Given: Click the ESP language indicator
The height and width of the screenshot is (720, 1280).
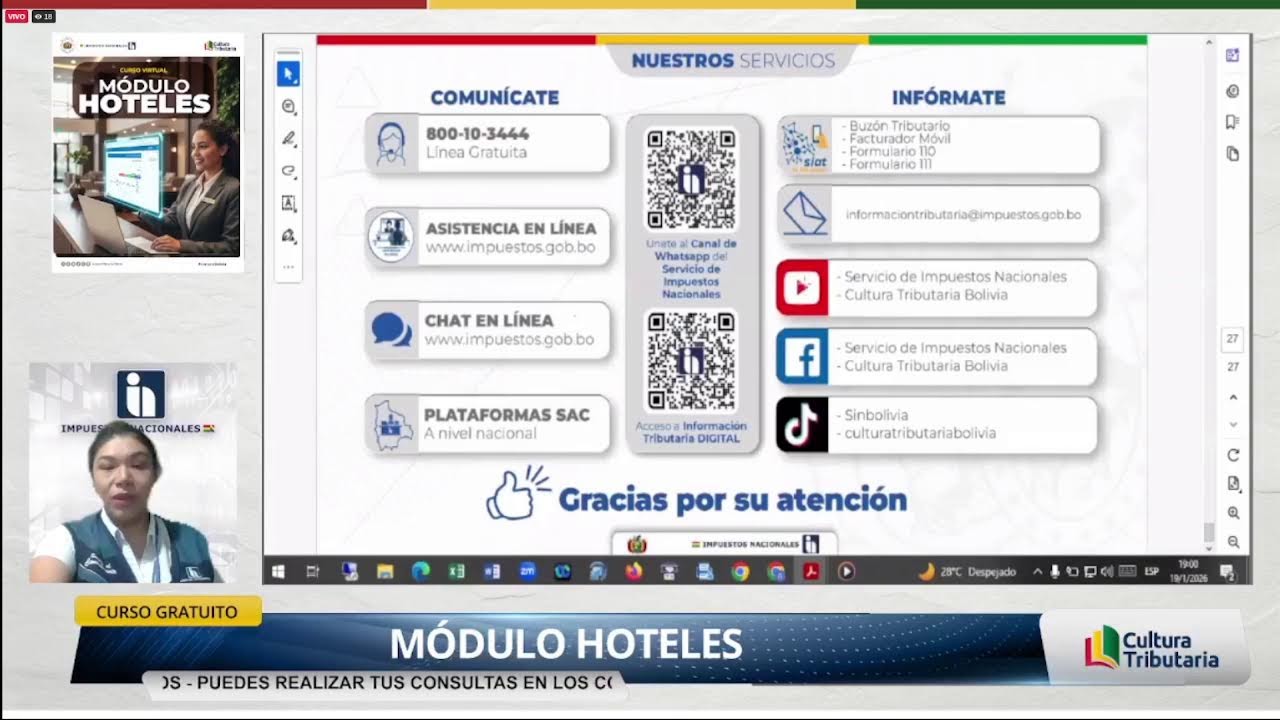Looking at the screenshot, I should tap(1152, 572).
